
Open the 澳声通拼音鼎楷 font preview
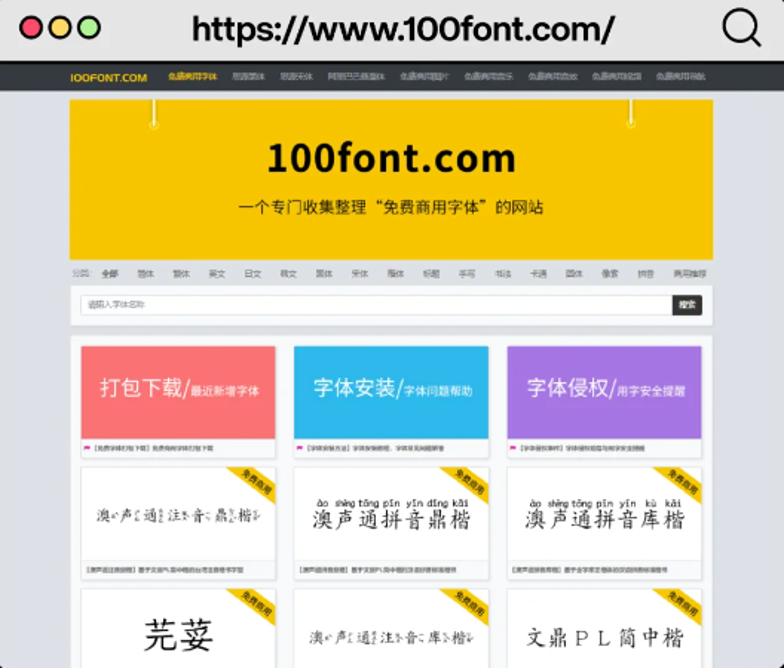(391, 514)
